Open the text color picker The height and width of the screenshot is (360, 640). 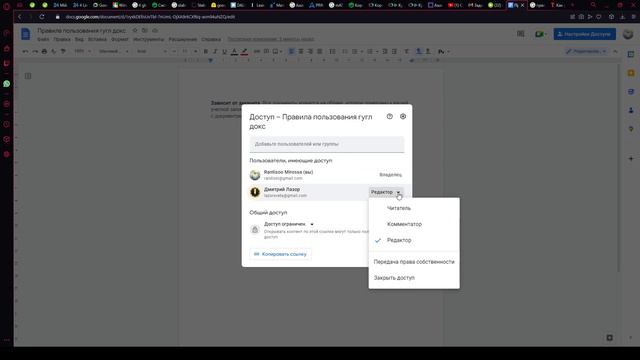(x=234, y=51)
